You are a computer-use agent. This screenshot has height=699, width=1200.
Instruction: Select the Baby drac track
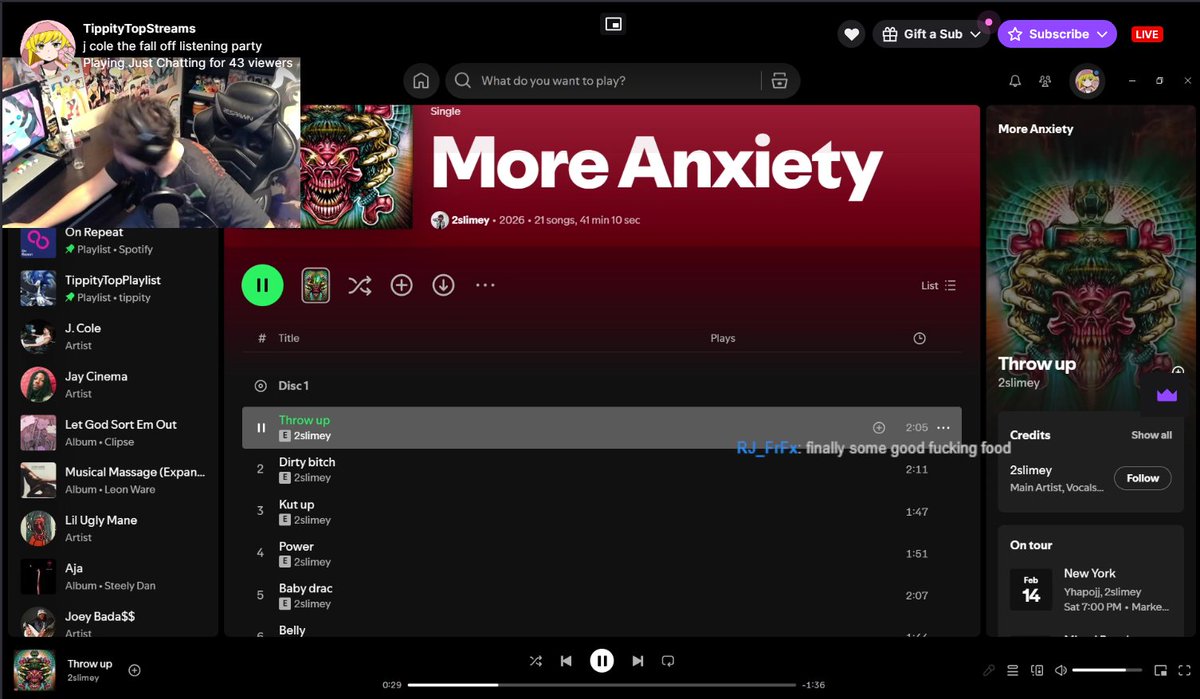602,595
